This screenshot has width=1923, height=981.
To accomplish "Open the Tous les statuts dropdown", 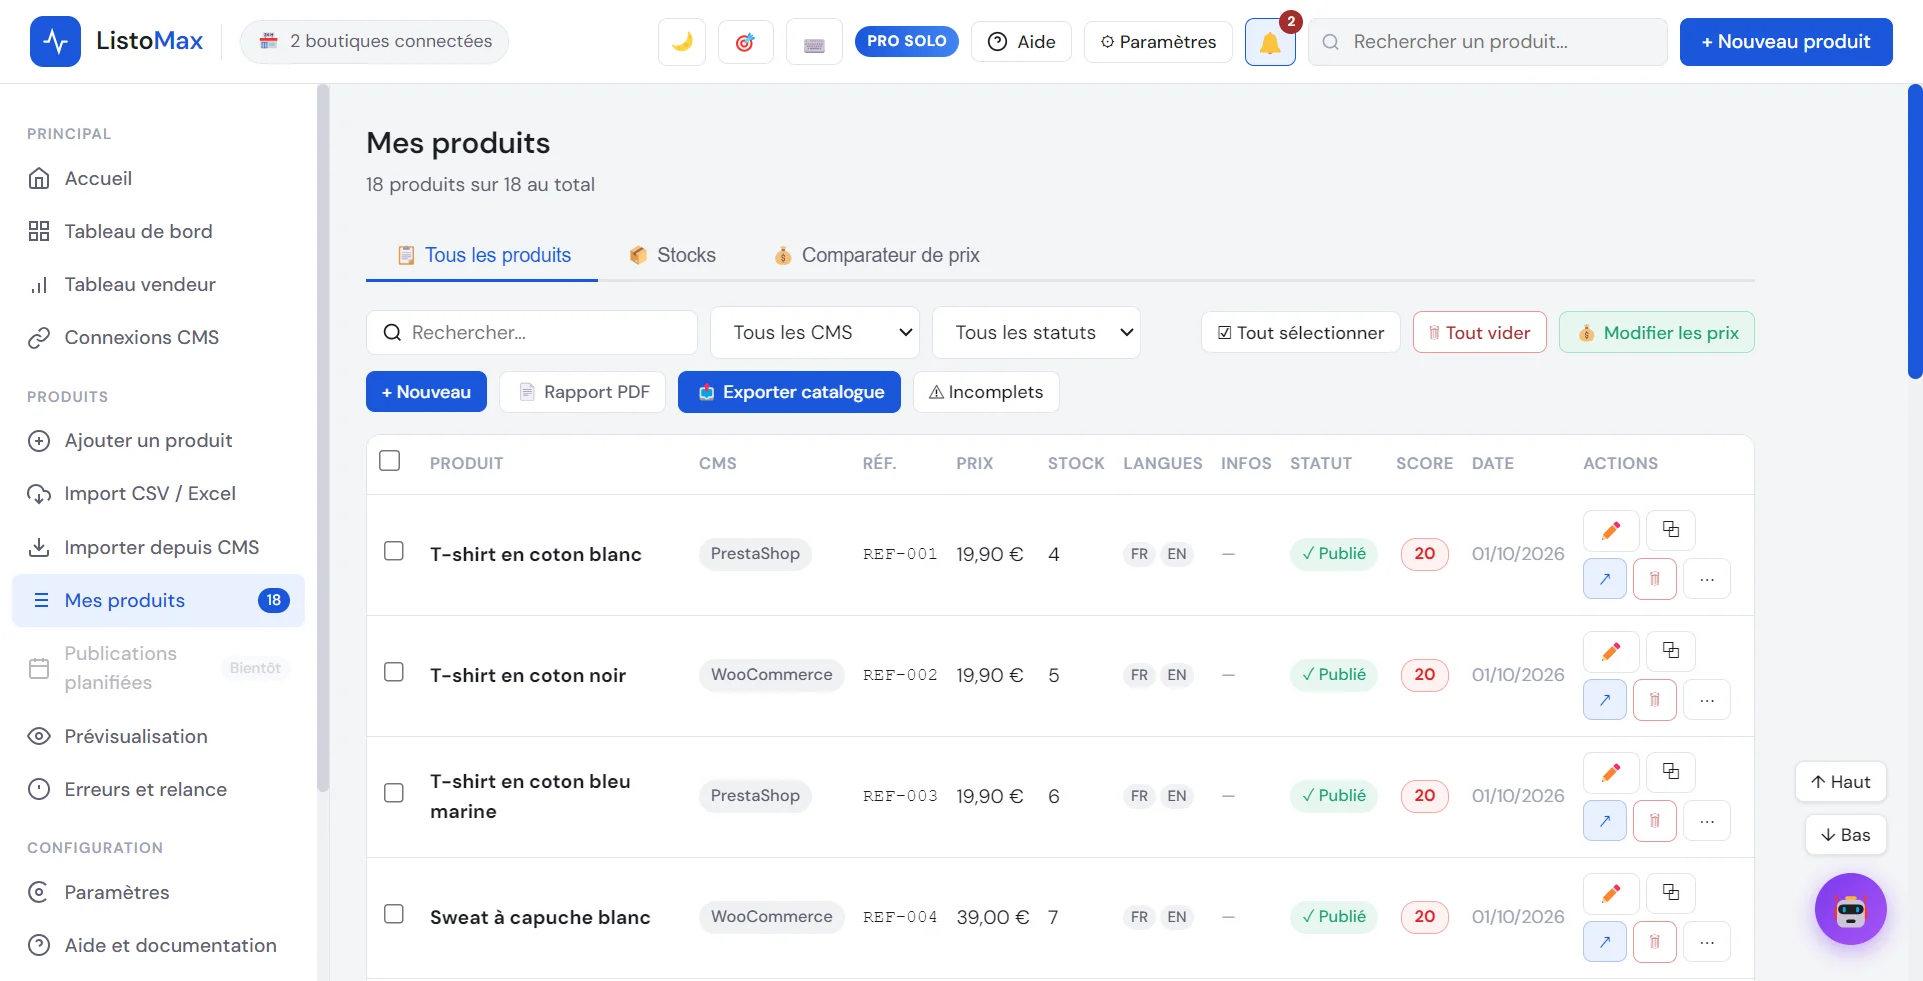I will tap(1036, 333).
